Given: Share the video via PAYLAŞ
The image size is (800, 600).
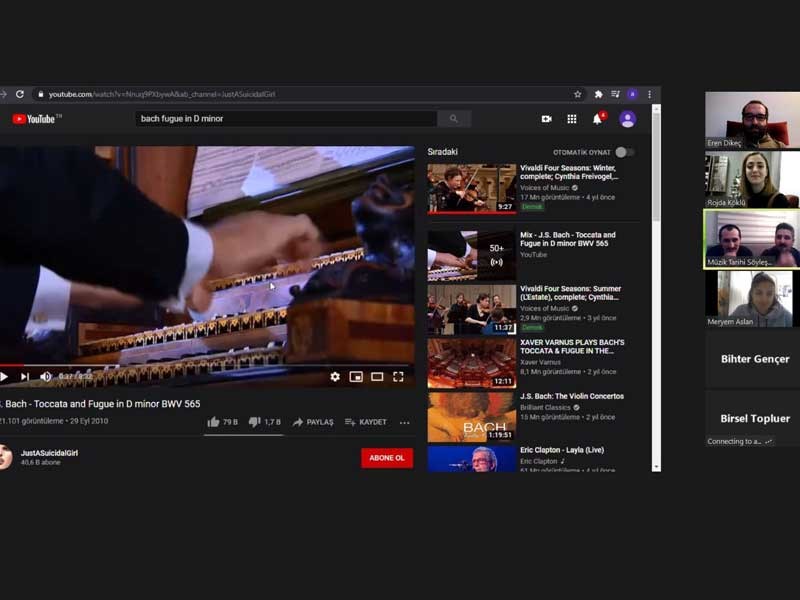Looking at the screenshot, I should pyautogui.click(x=313, y=422).
